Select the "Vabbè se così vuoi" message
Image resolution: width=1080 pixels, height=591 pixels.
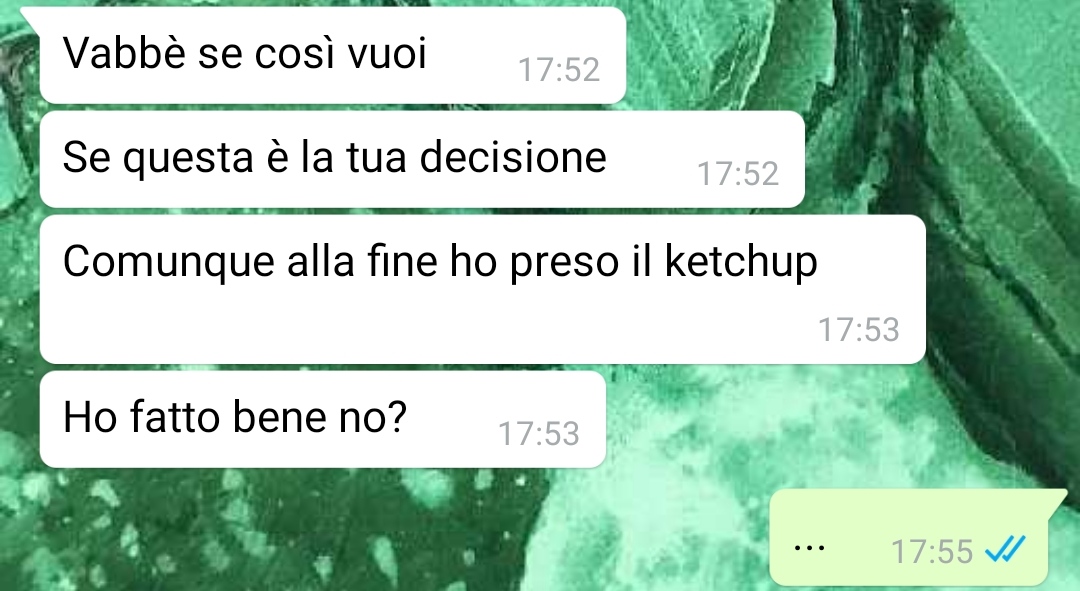333,55
